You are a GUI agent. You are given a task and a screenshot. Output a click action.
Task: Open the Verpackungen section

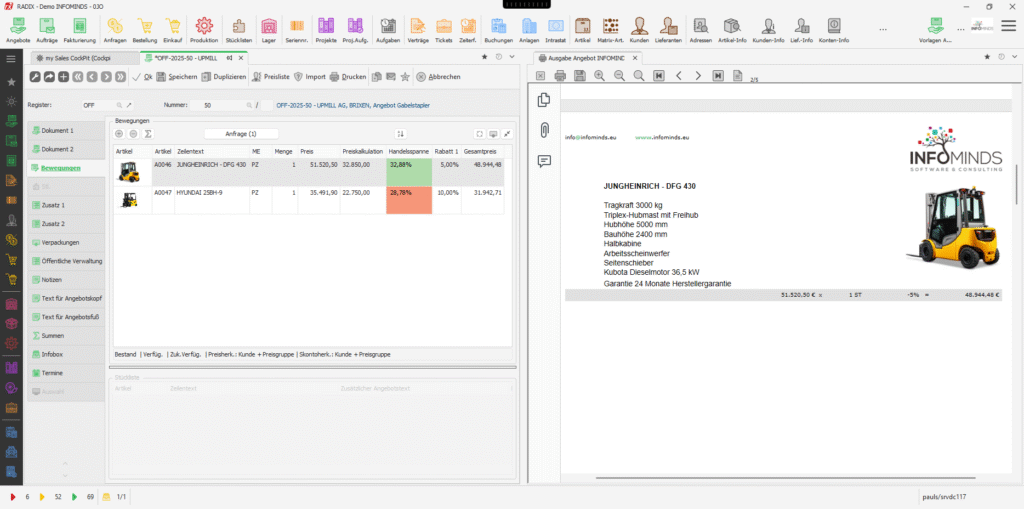(x=66, y=242)
